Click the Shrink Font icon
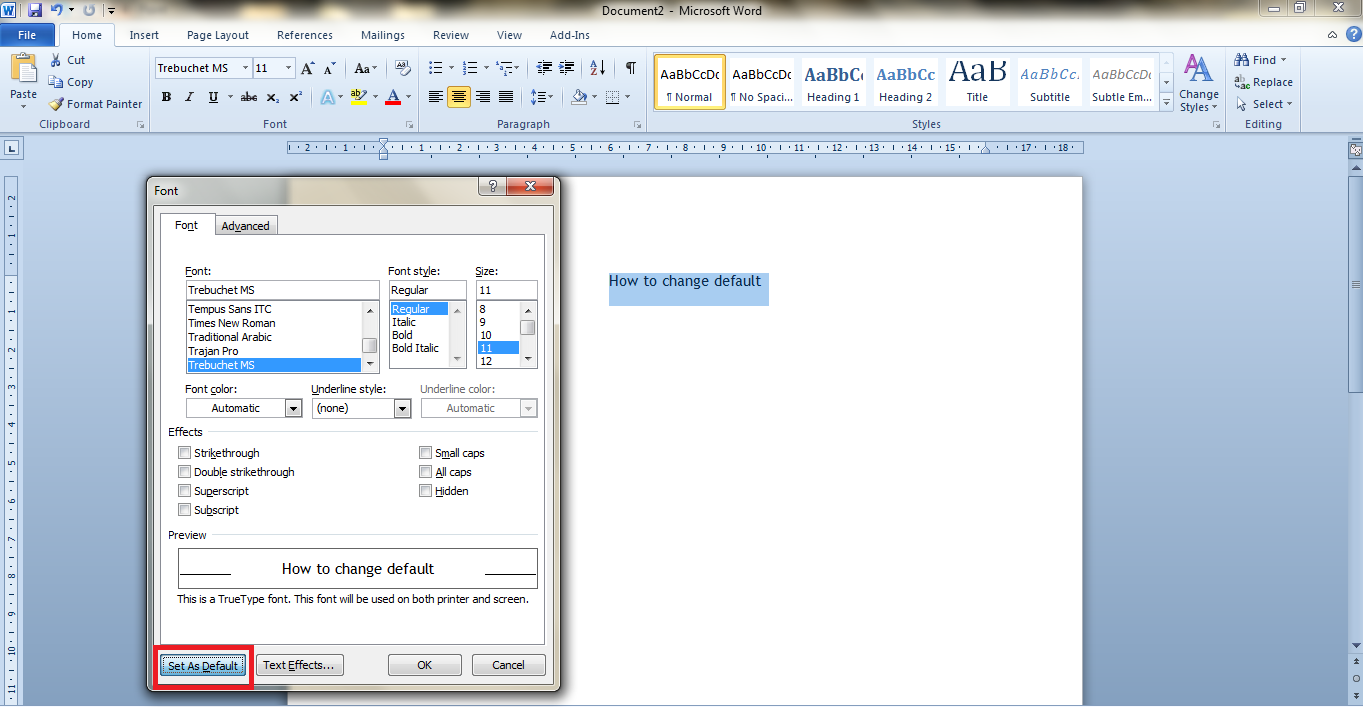 coord(331,68)
